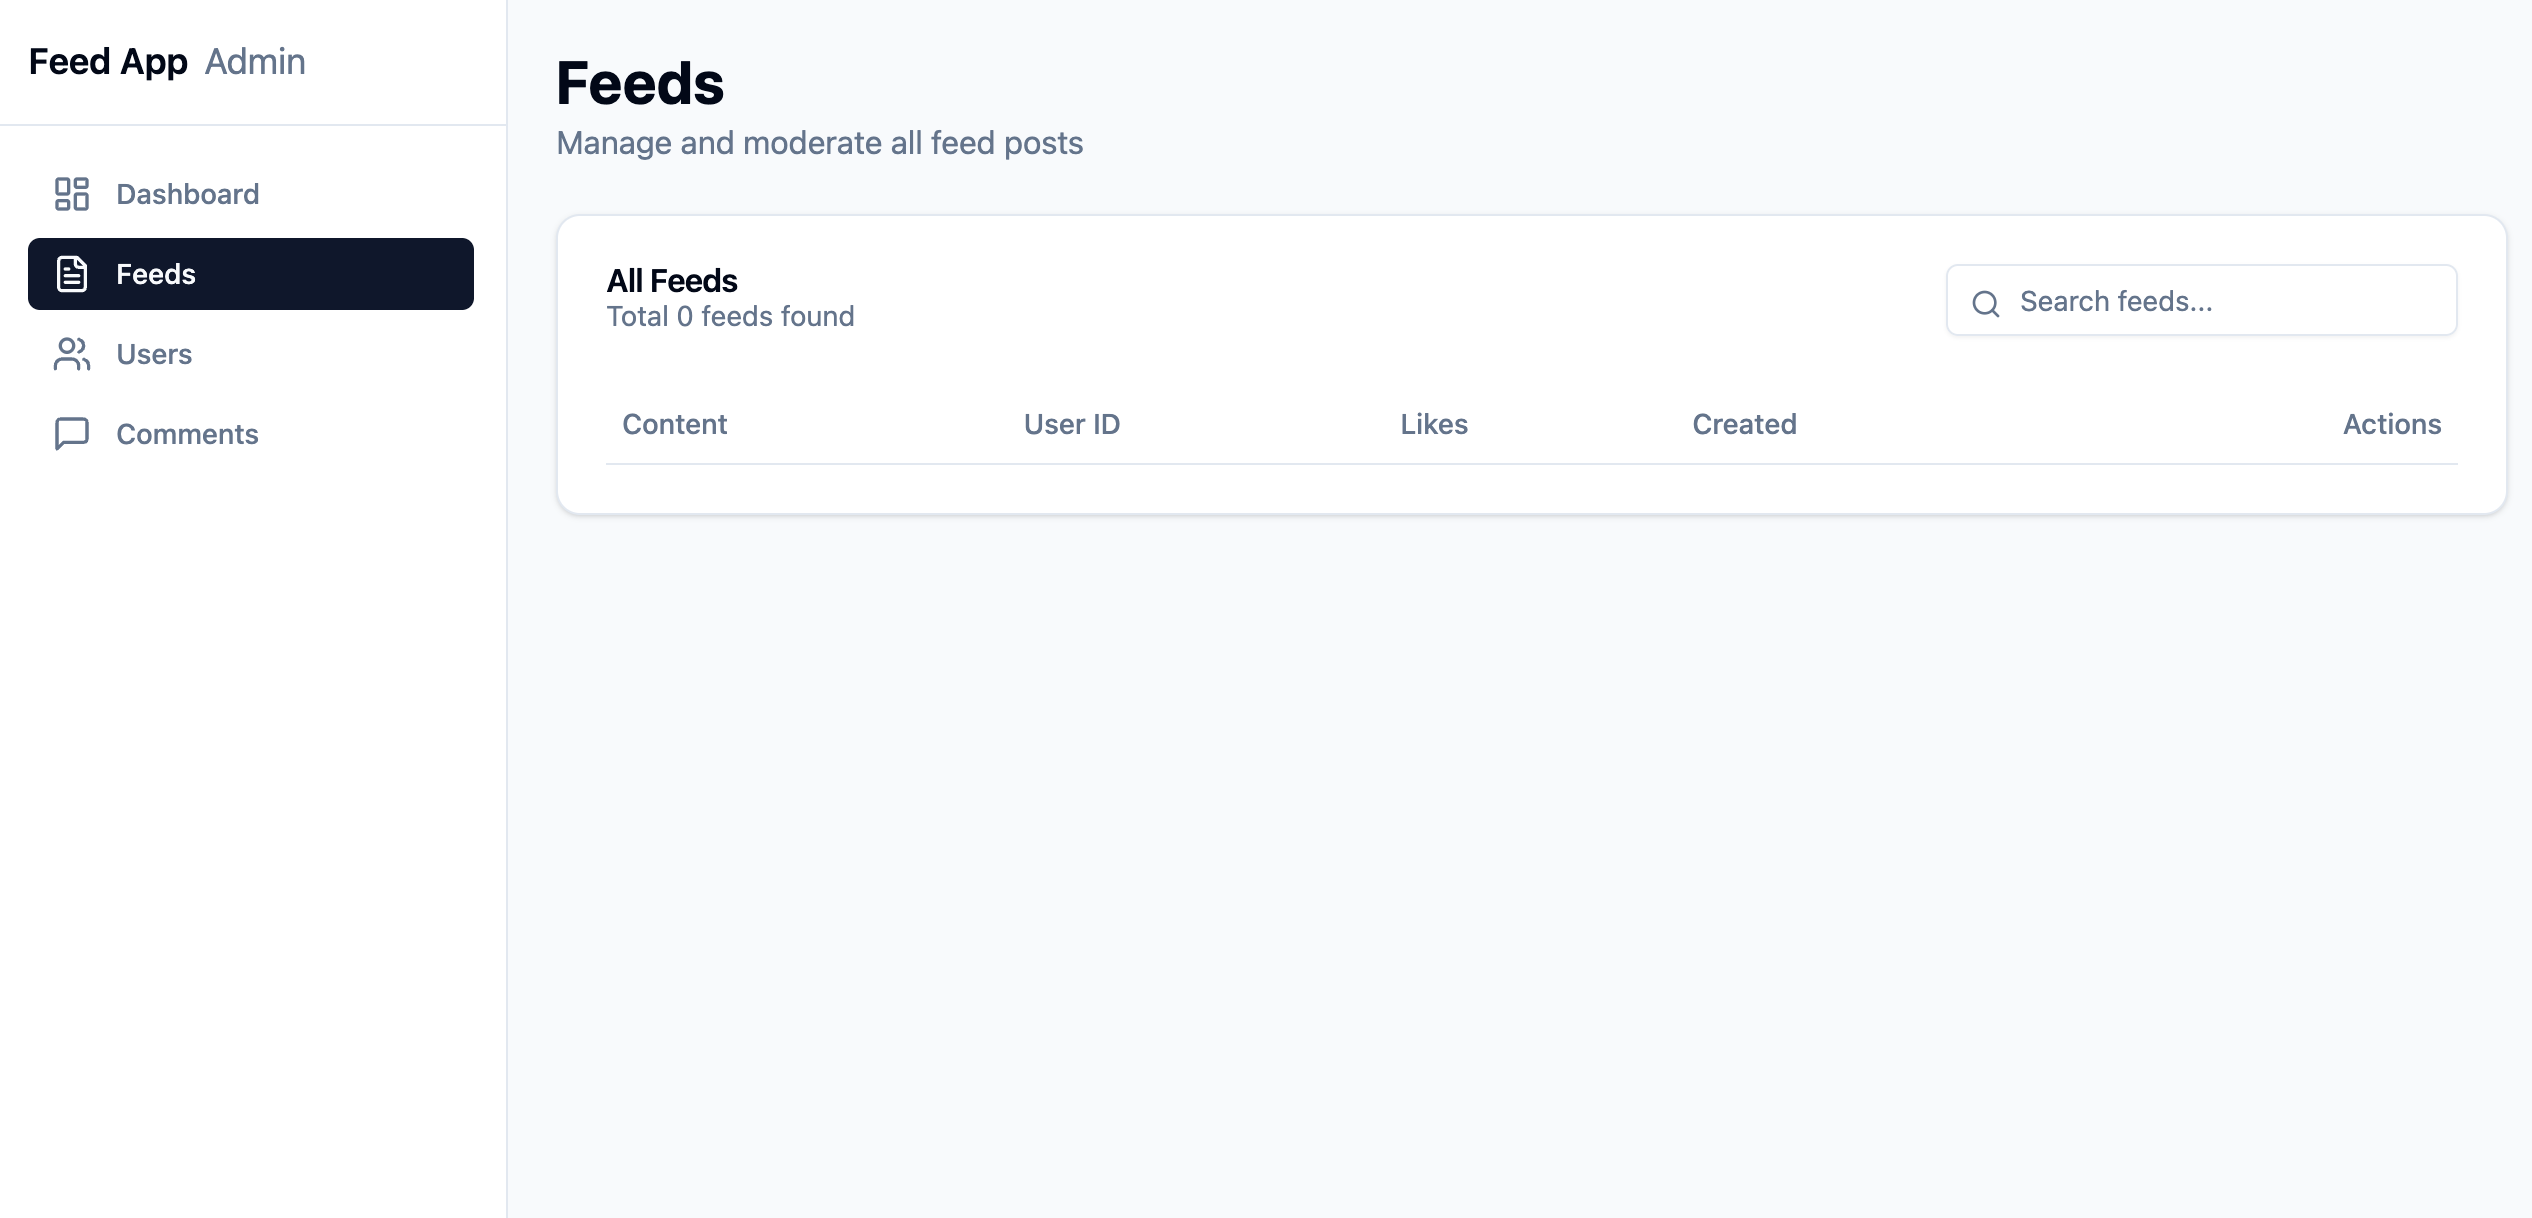Image resolution: width=2532 pixels, height=1218 pixels.
Task: Click the Feeds document icon
Action: pyautogui.click(x=72, y=274)
